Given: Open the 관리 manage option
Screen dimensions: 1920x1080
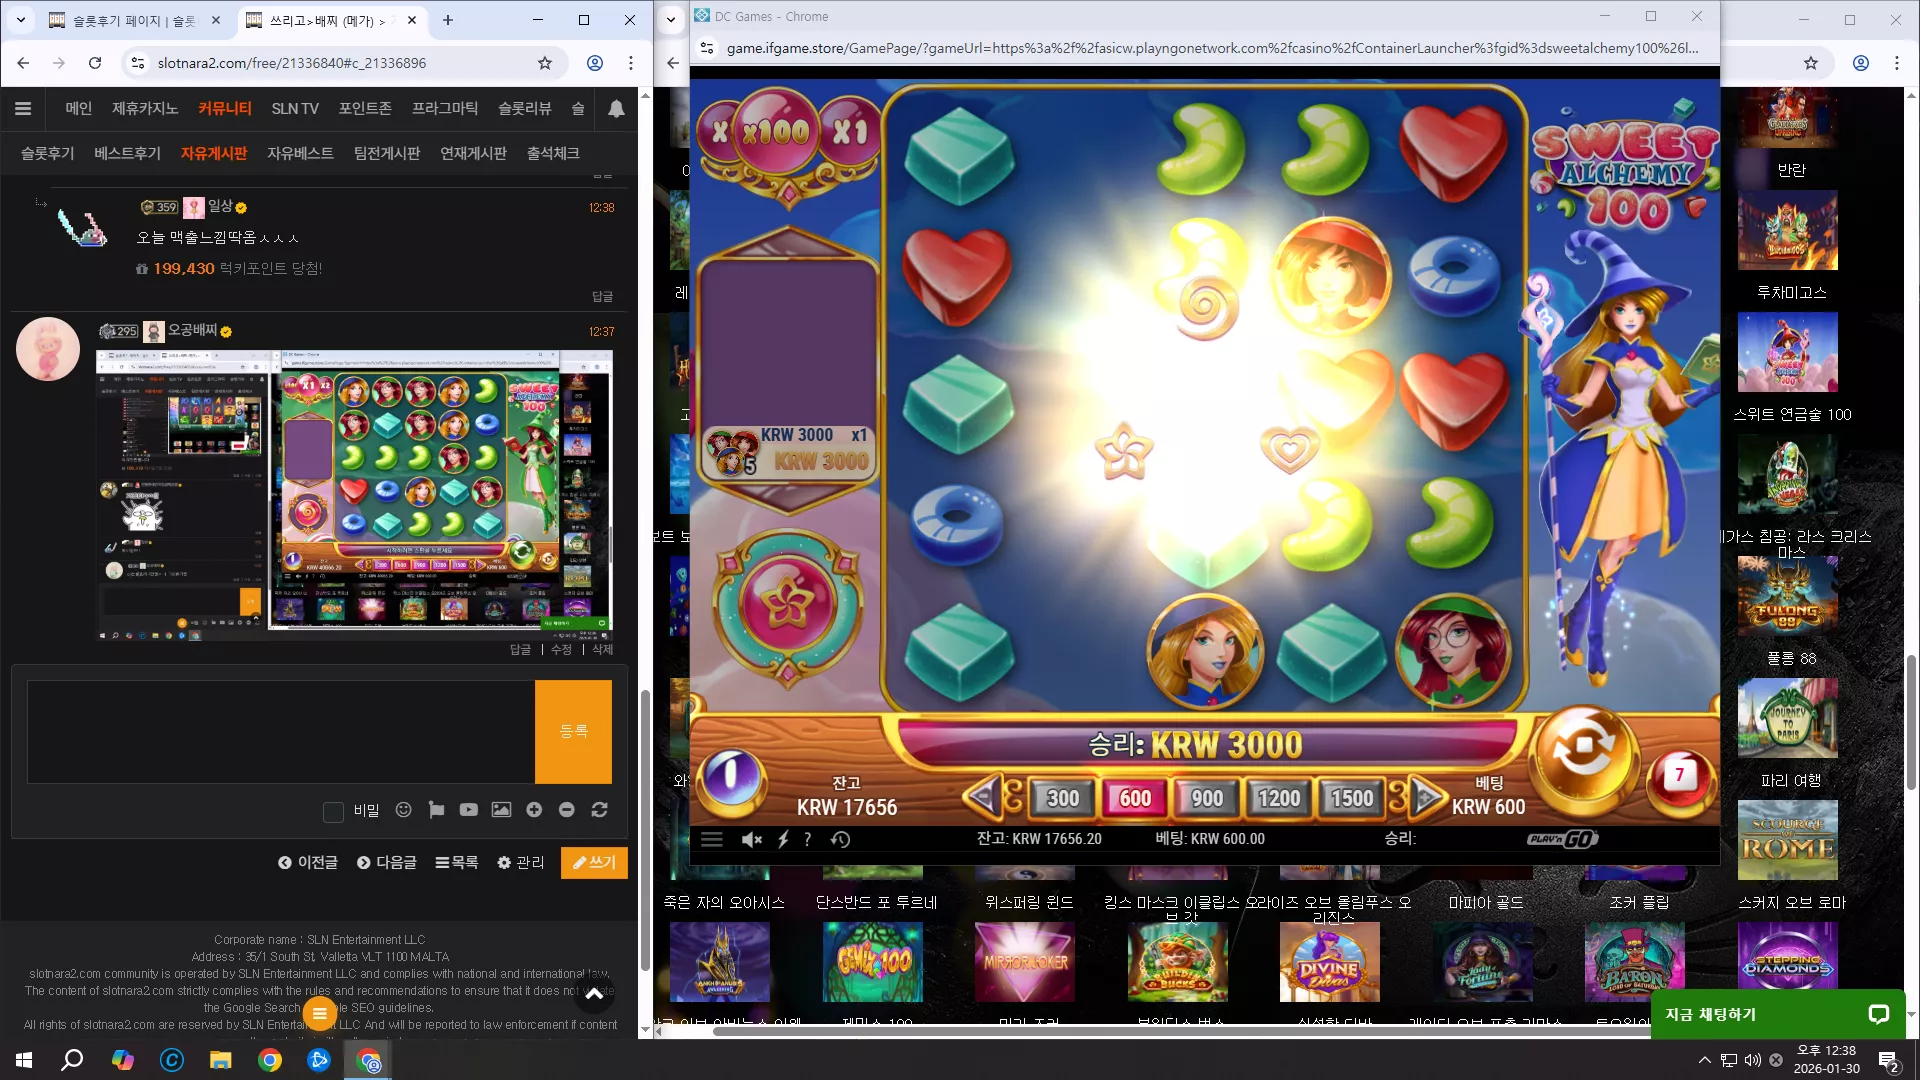Looking at the screenshot, I should coord(521,862).
